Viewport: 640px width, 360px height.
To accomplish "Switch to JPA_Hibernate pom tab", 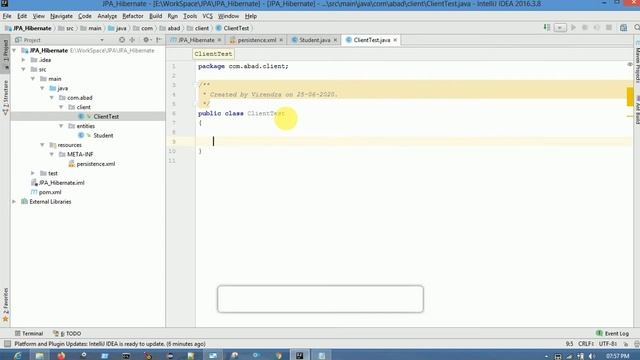I will coord(195,40).
